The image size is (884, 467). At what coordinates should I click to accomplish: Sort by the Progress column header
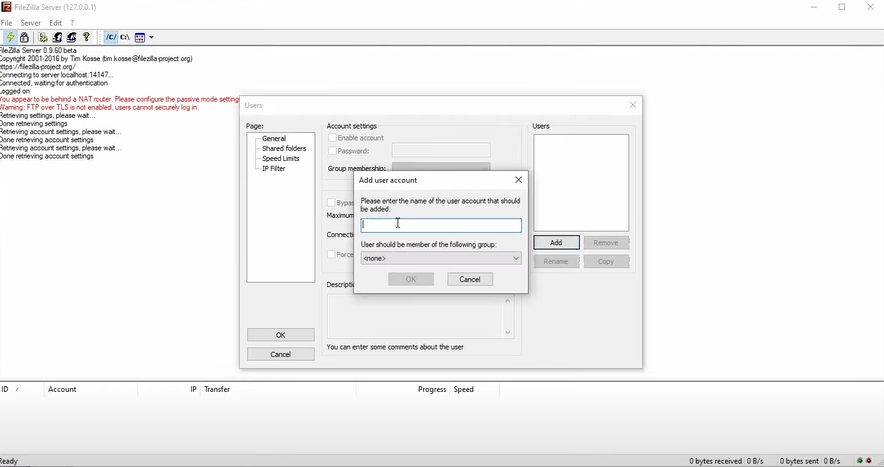(x=432, y=389)
